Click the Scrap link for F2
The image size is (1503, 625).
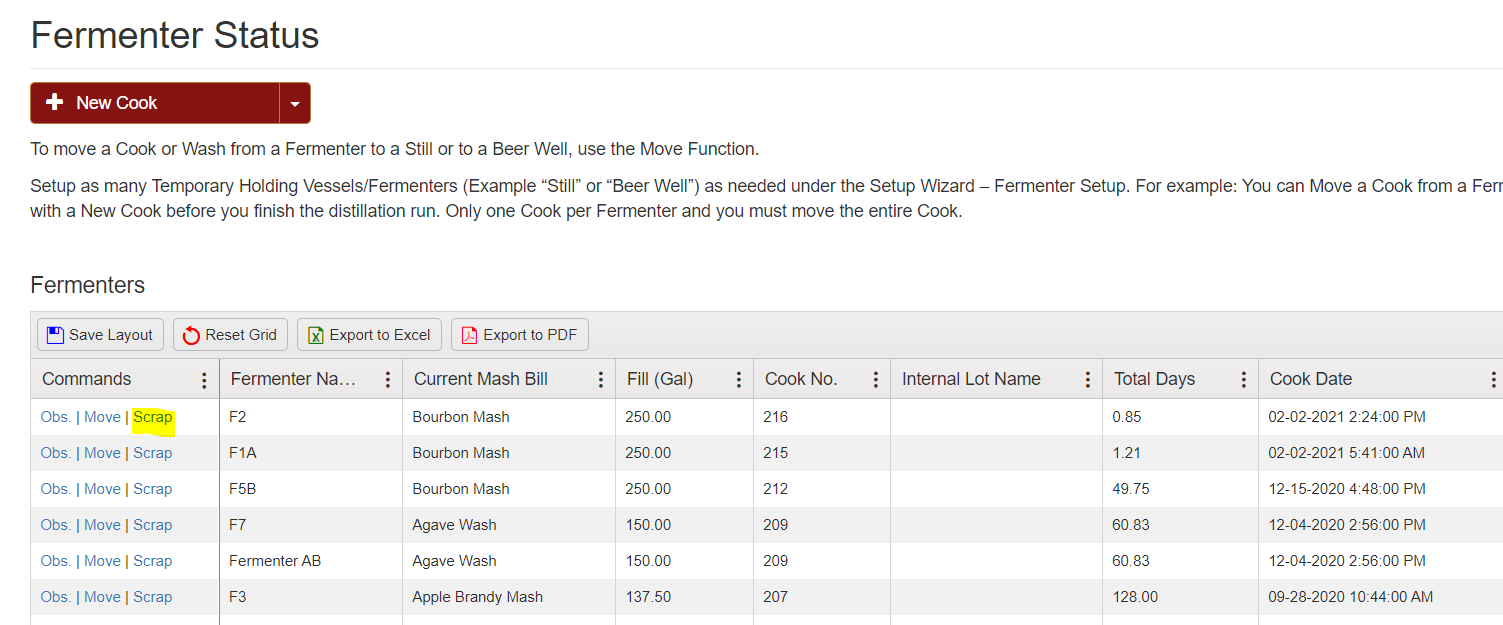point(153,417)
